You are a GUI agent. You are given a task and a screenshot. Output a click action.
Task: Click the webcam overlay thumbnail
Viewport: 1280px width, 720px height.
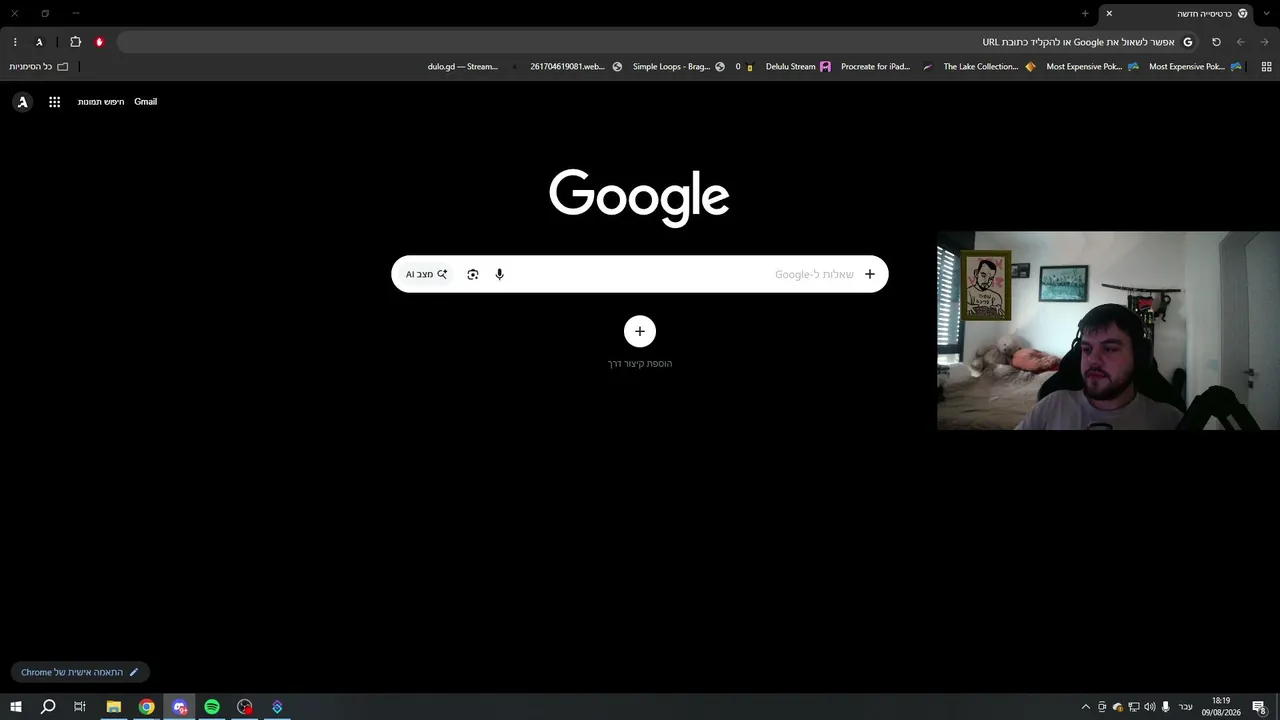point(1108,331)
